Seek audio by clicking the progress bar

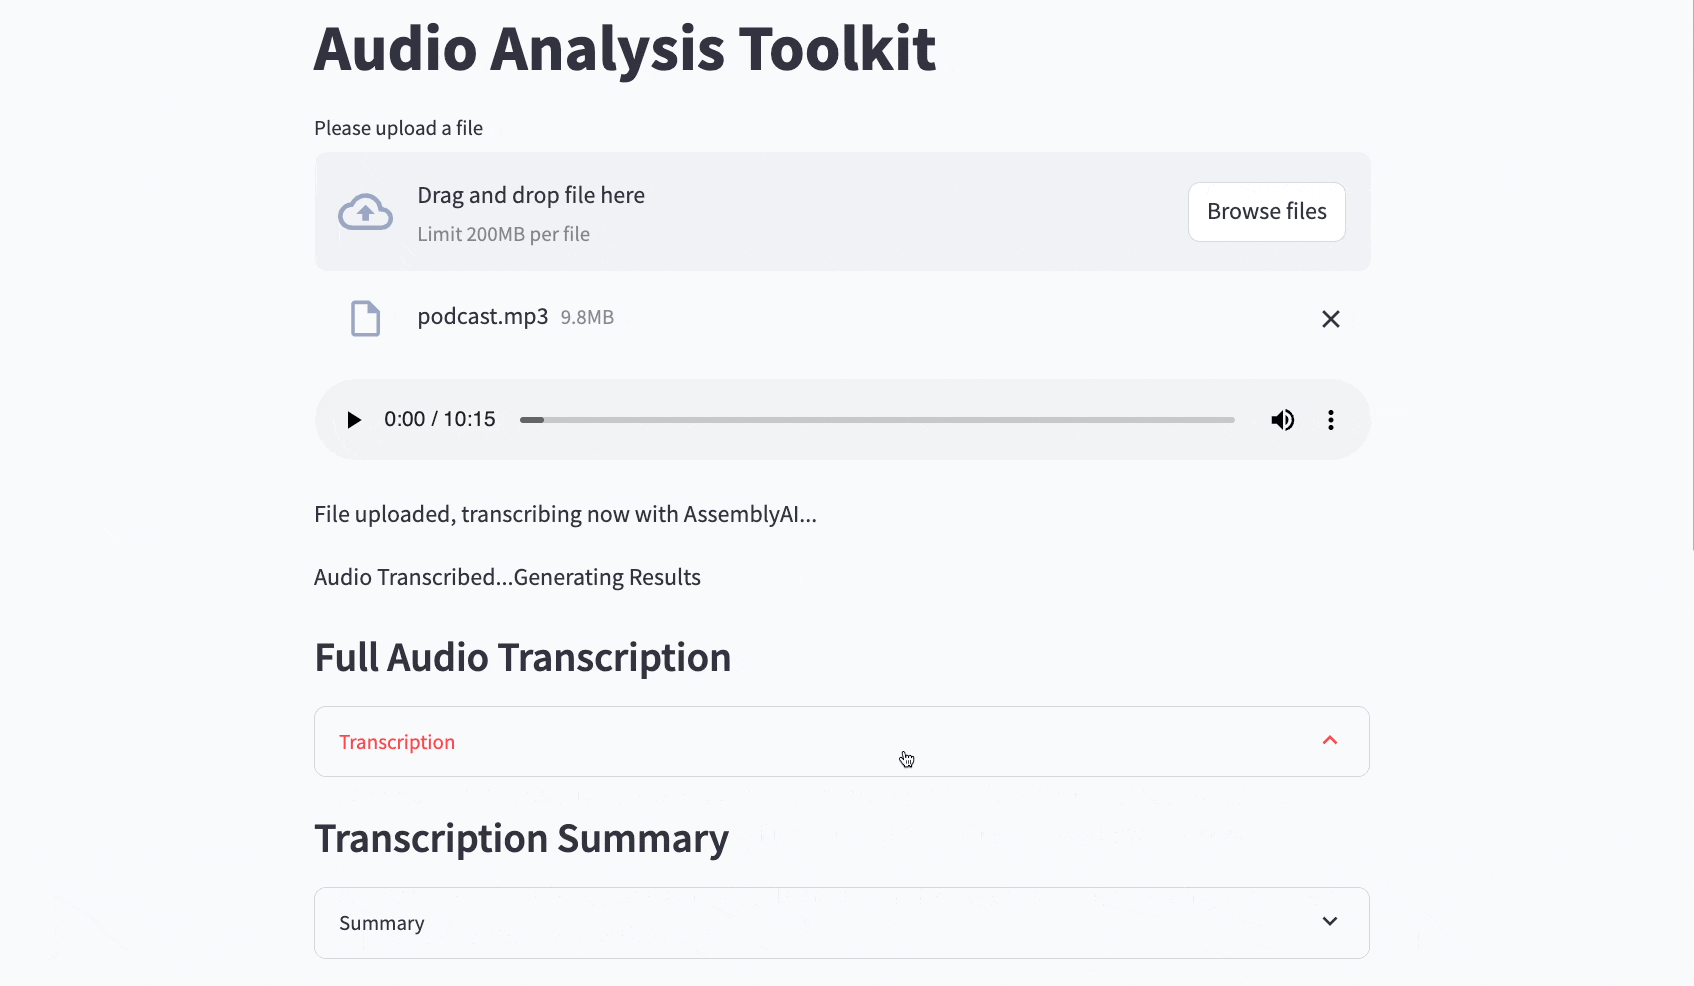875,420
